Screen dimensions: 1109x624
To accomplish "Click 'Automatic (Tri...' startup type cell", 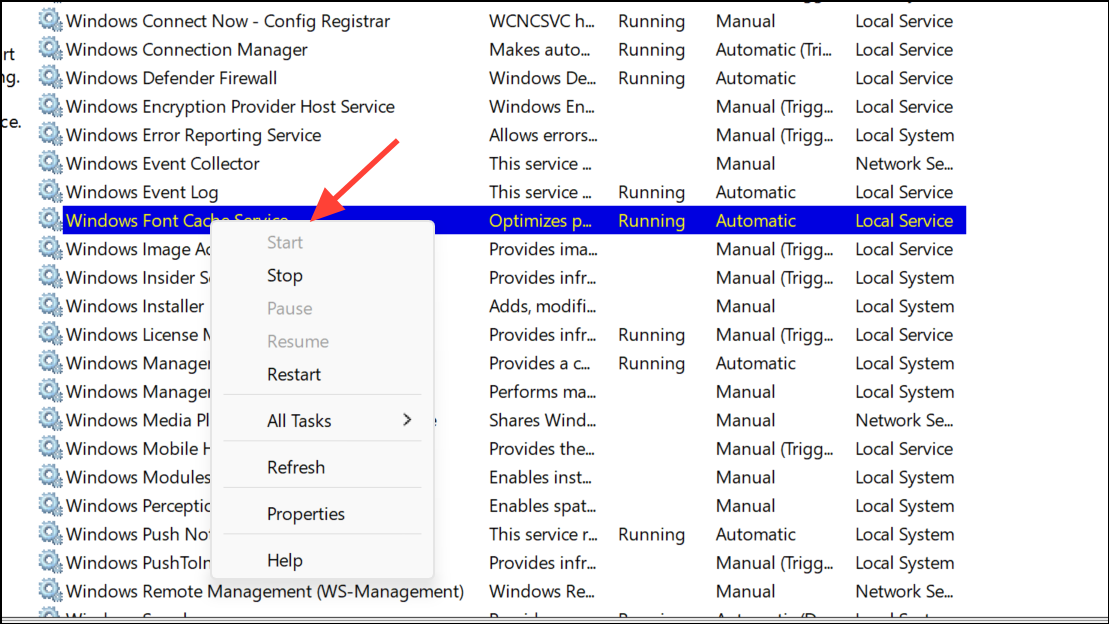I will (774, 50).
